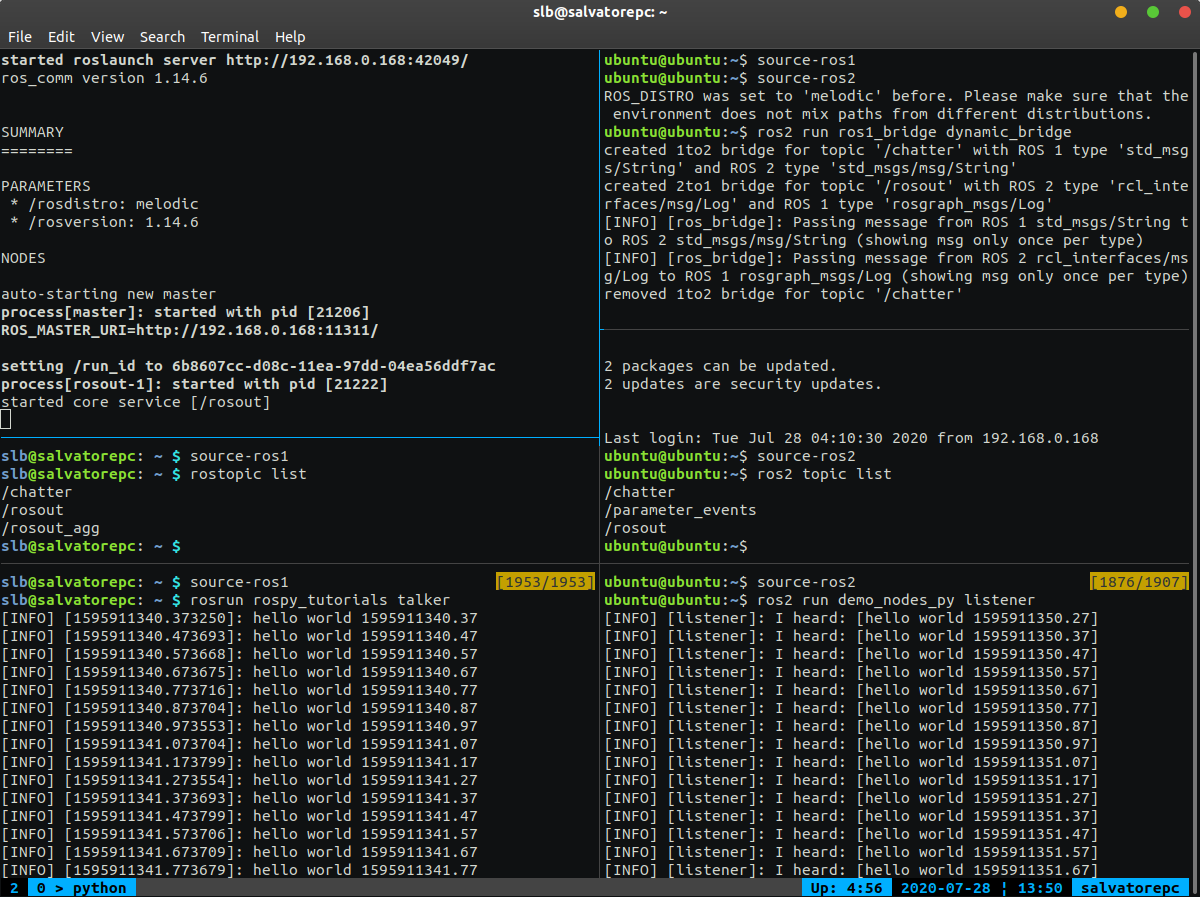Click 'ros2 run ros1_bridge dynamic_bridge' command
Screen dimensions: 1200x897
[914, 132]
